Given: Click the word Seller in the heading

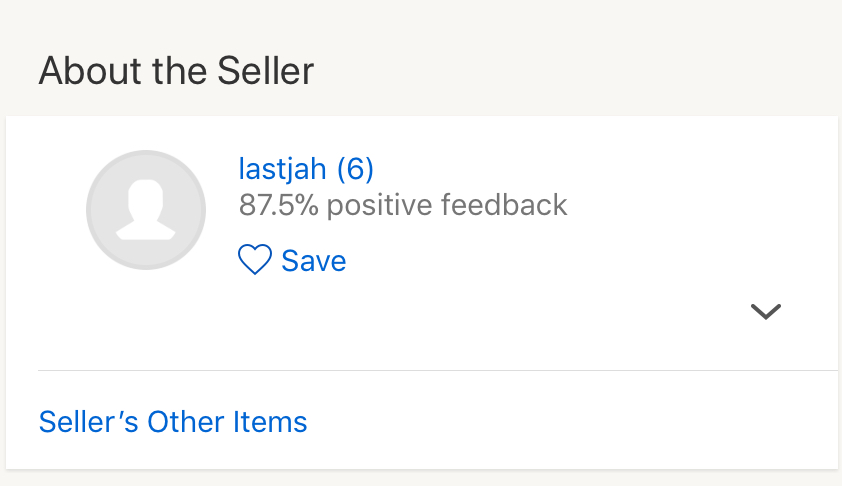Looking at the screenshot, I should point(265,70).
